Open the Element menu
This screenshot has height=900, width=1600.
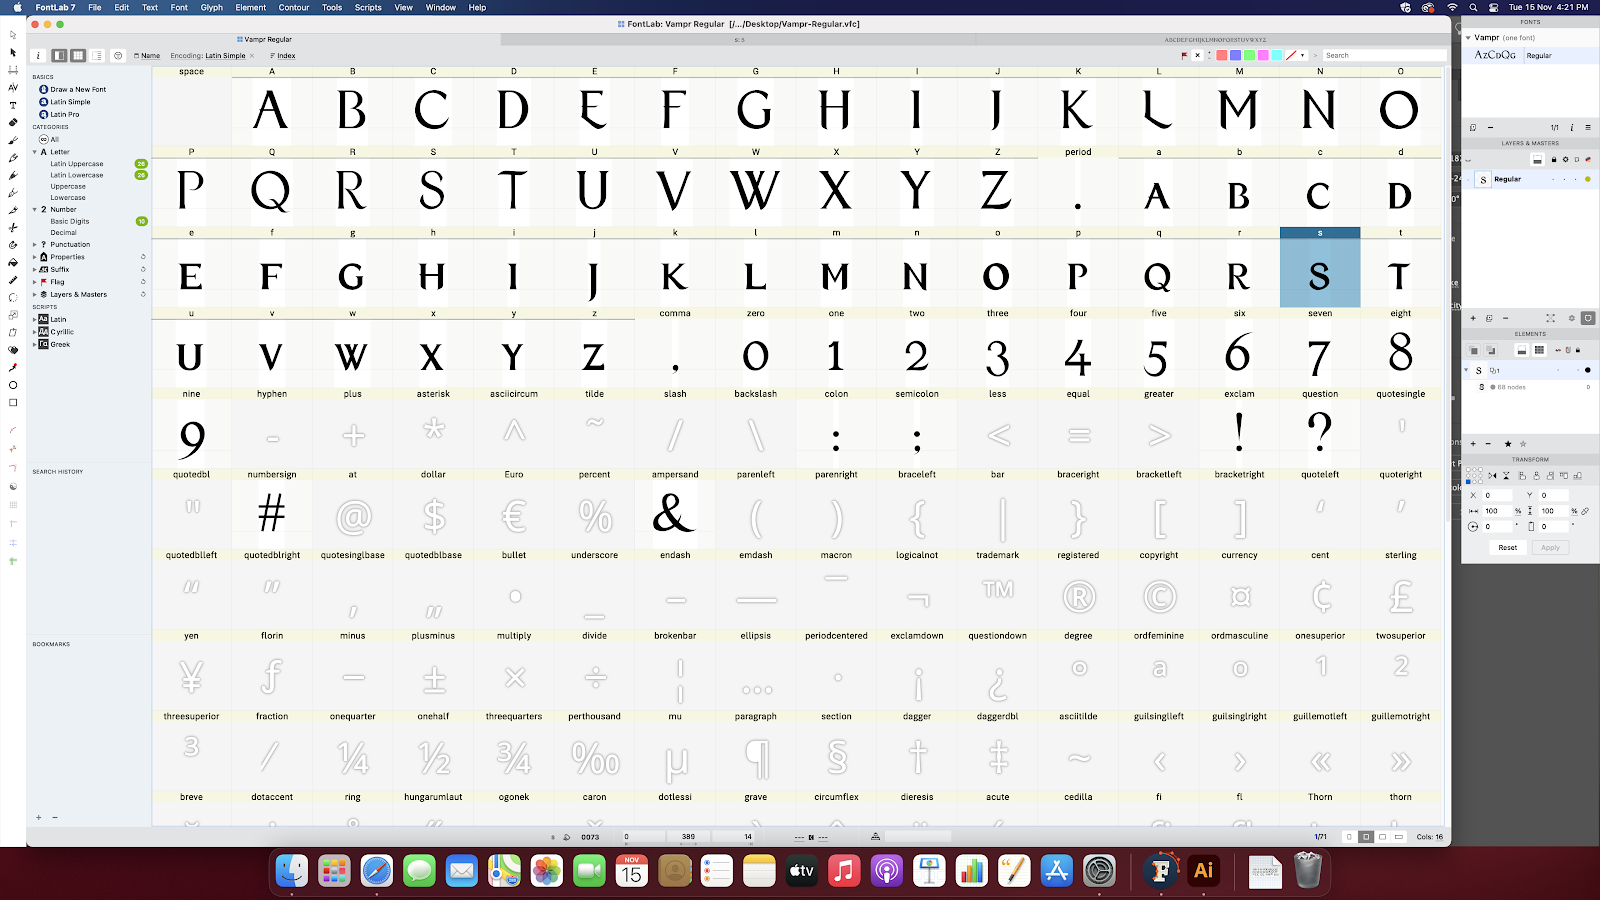pyautogui.click(x=251, y=7)
